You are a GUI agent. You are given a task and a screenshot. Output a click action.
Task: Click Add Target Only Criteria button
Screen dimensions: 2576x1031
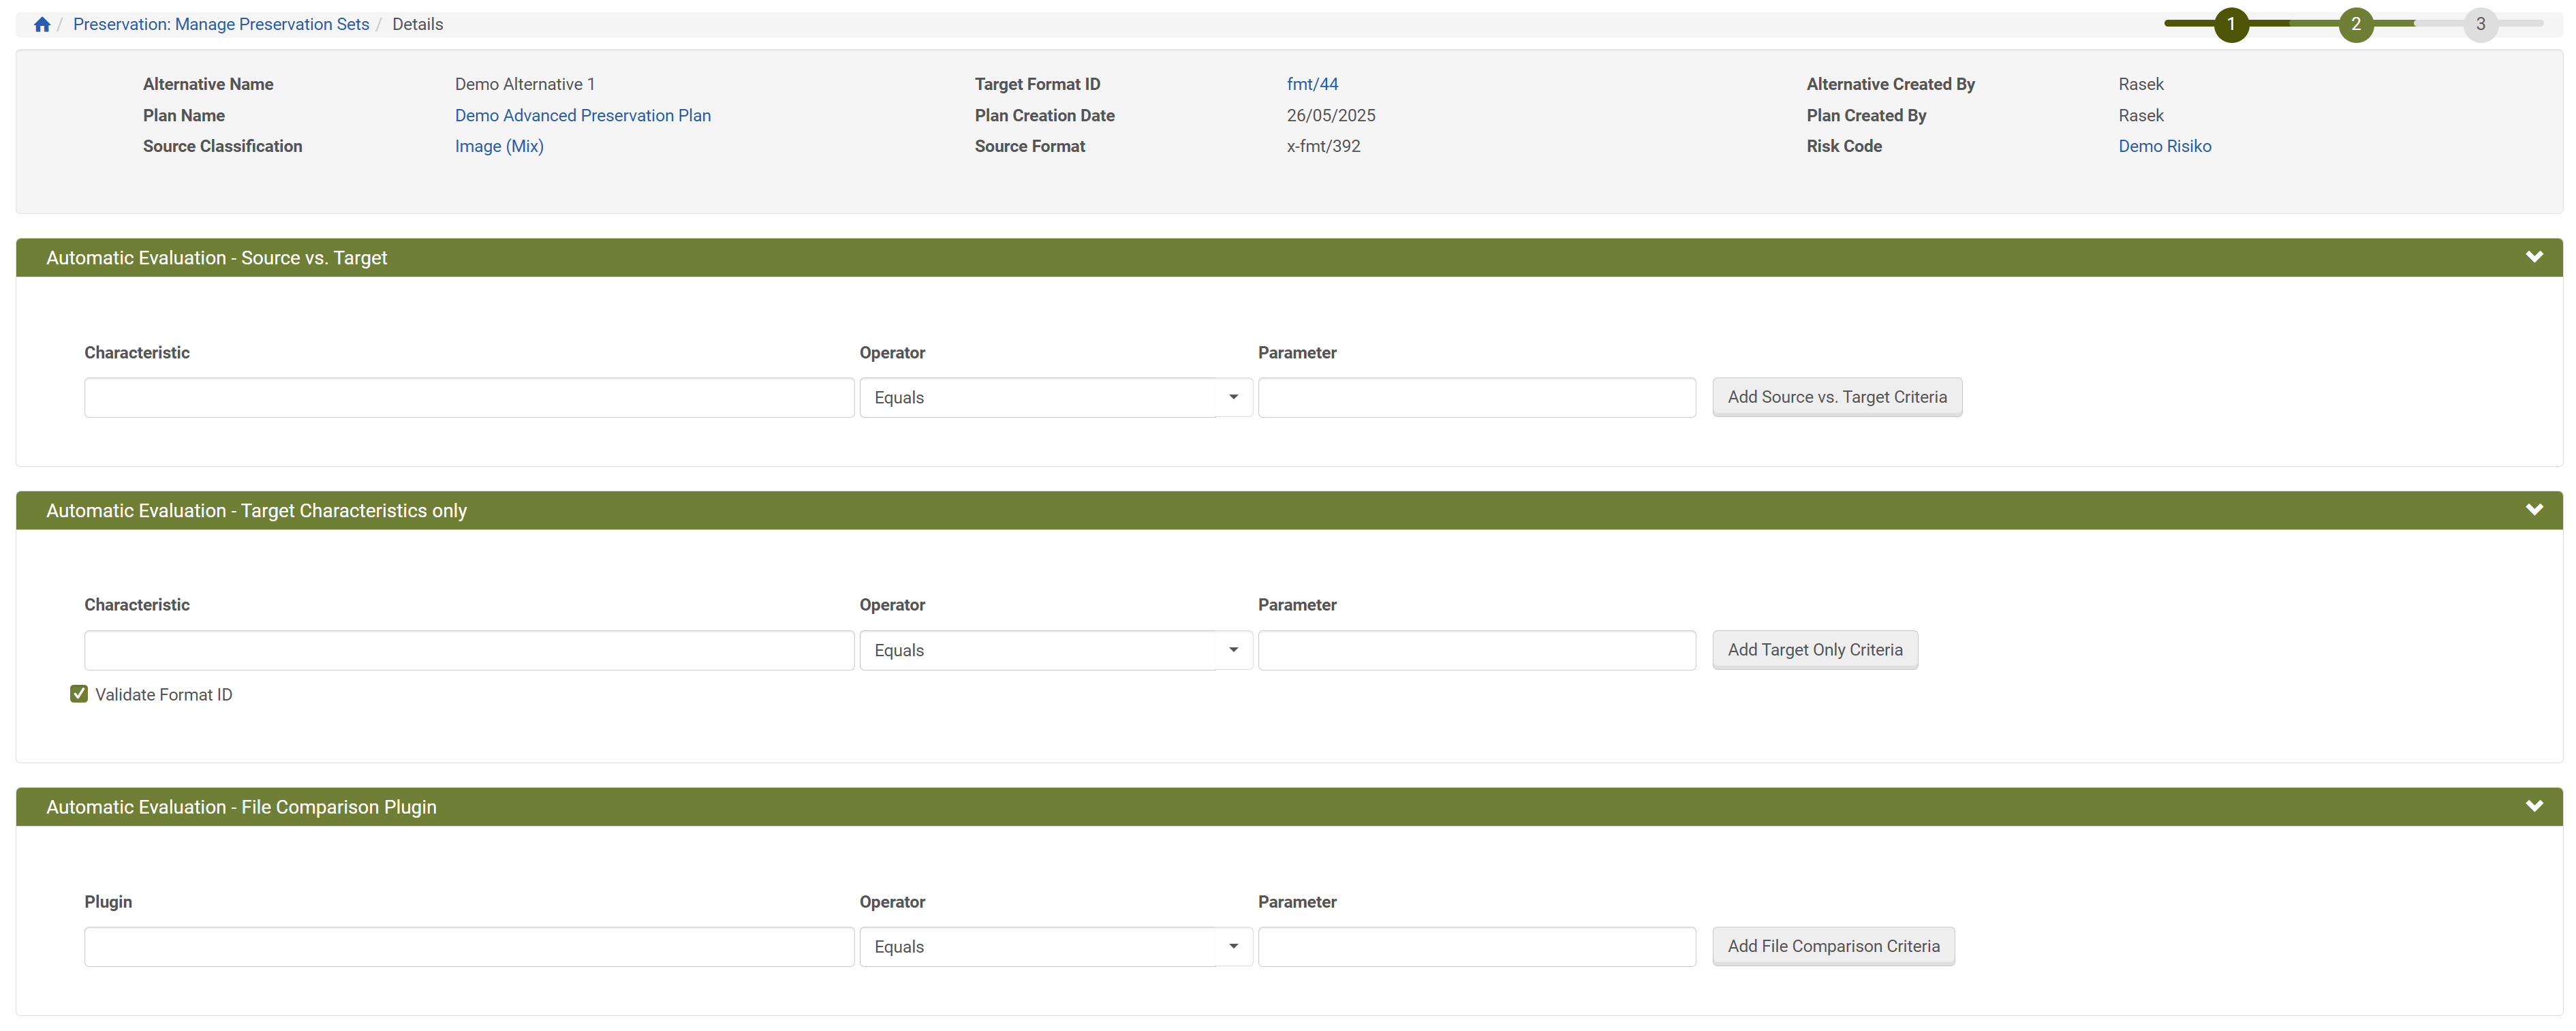pyautogui.click(x=1814, y=650)
